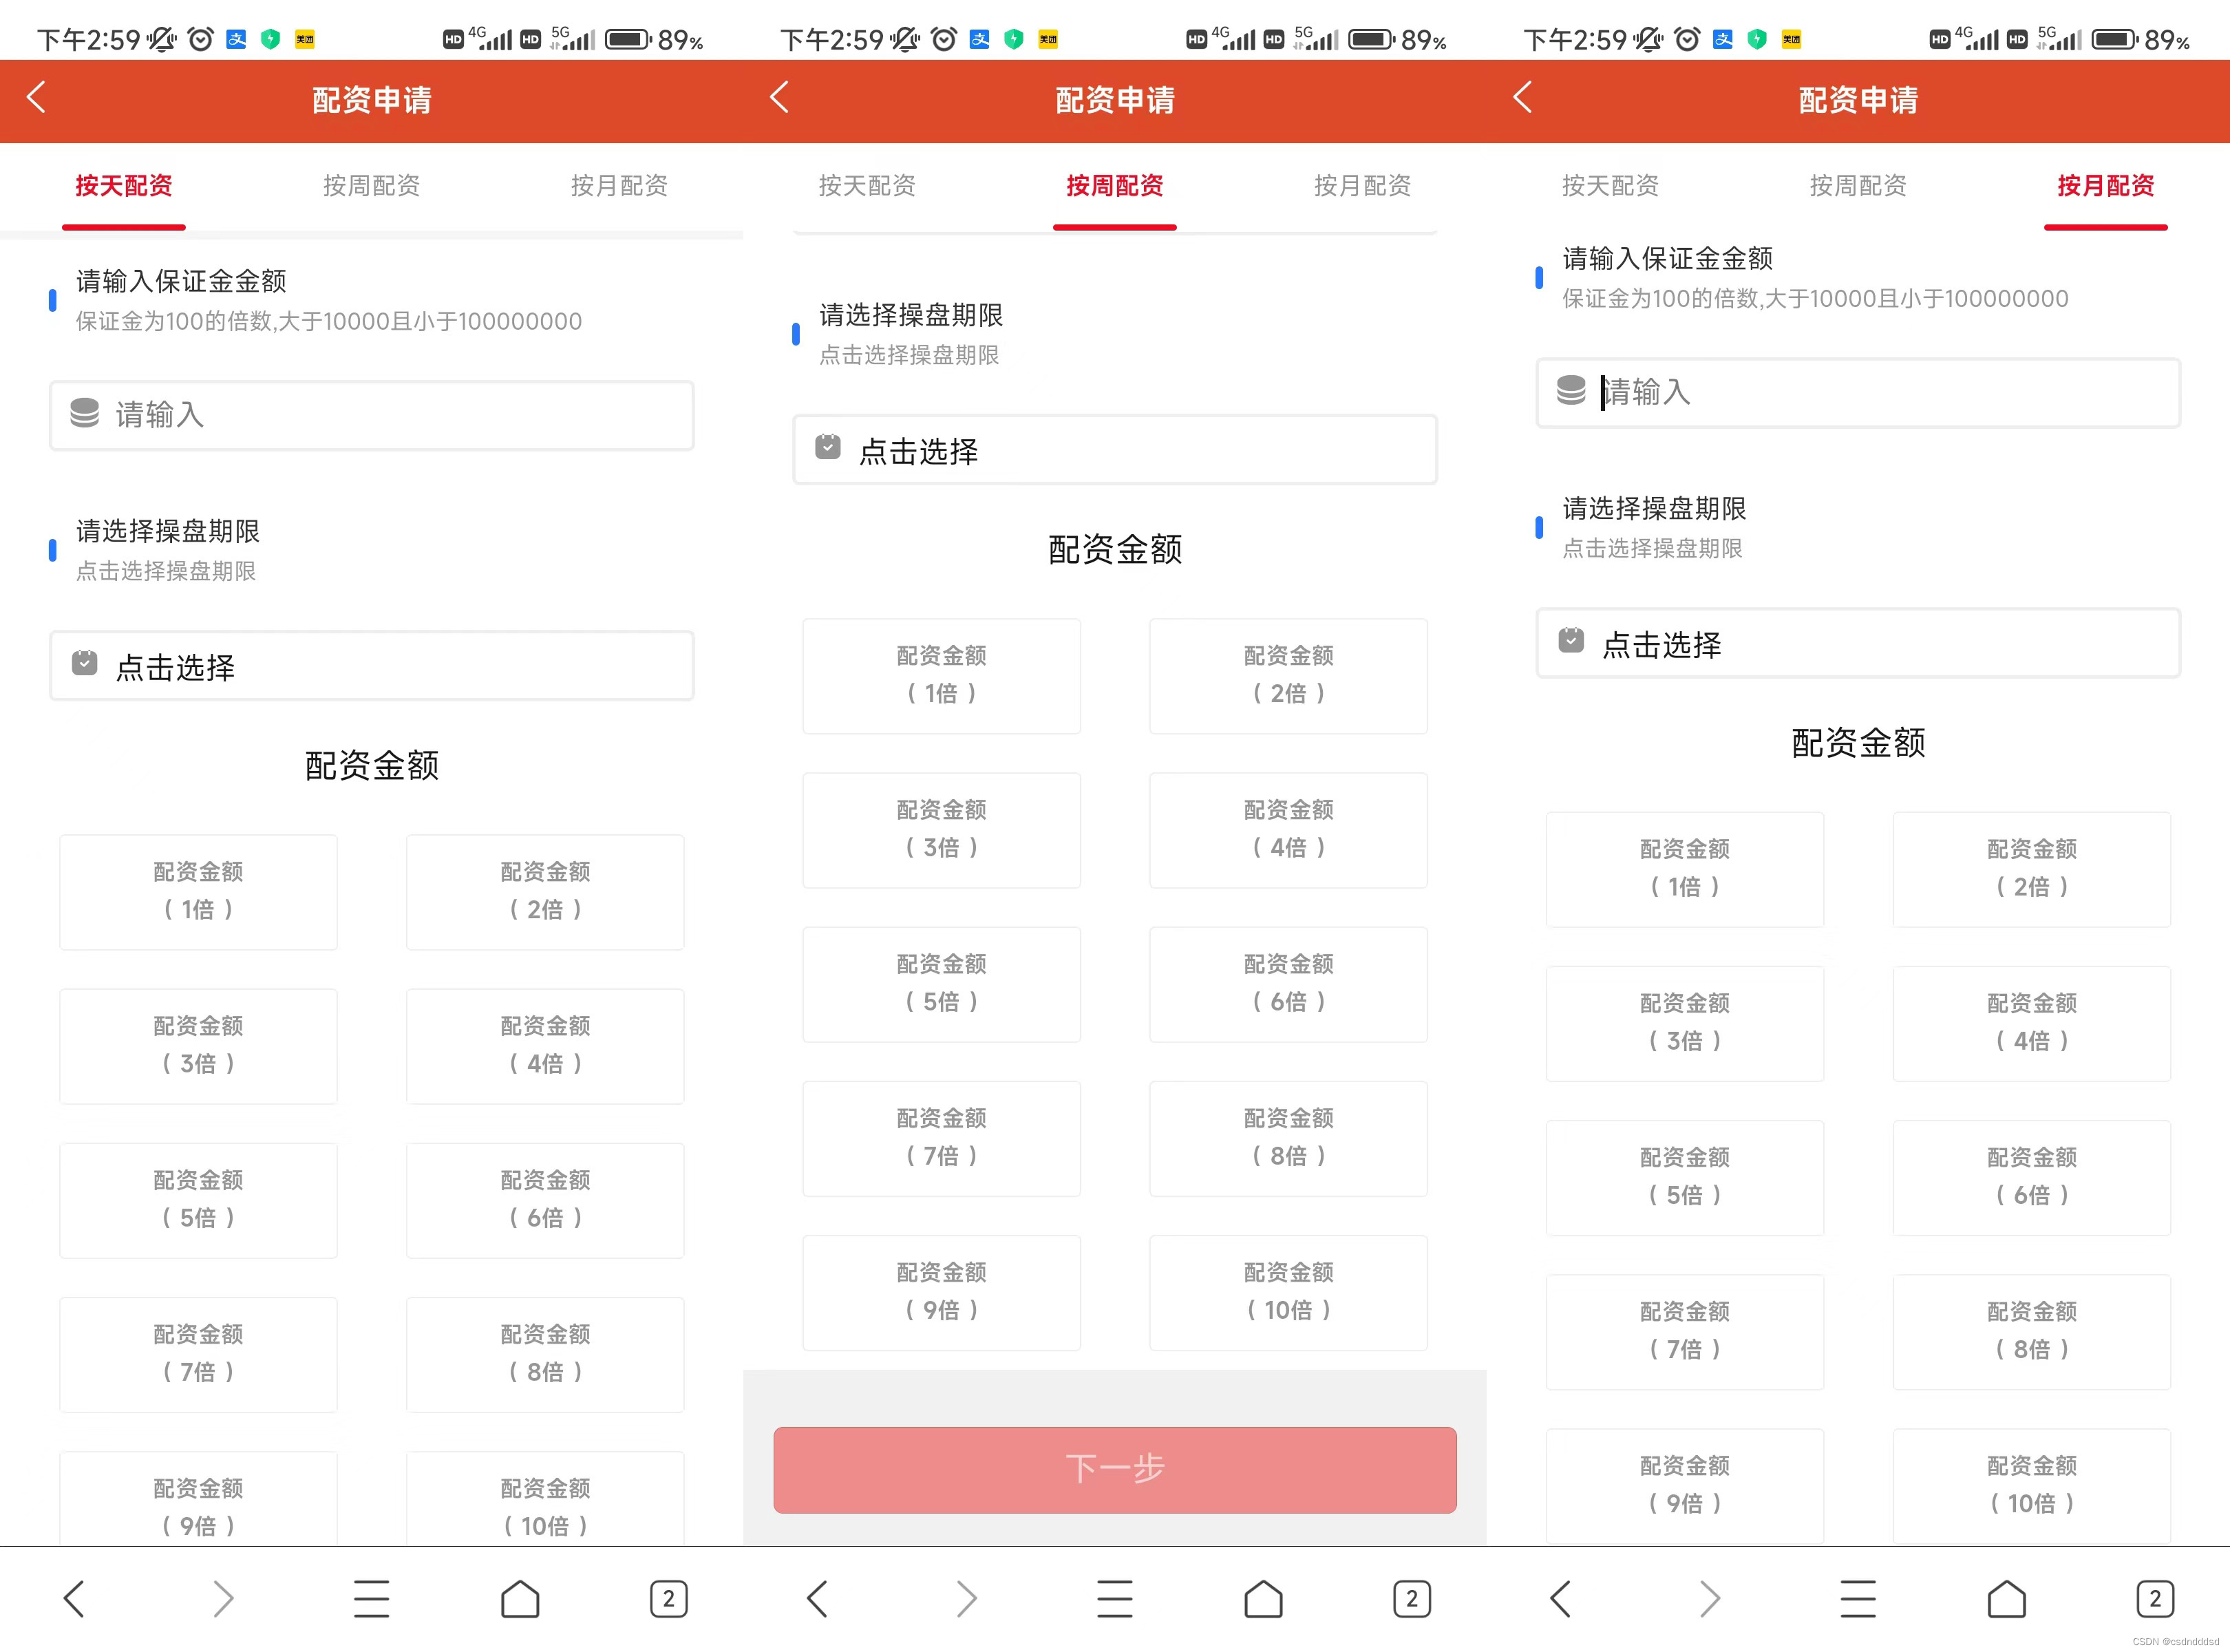Focus the 请输入 deposit field in right screen
The image size is (2230, 1652).
1858,393
